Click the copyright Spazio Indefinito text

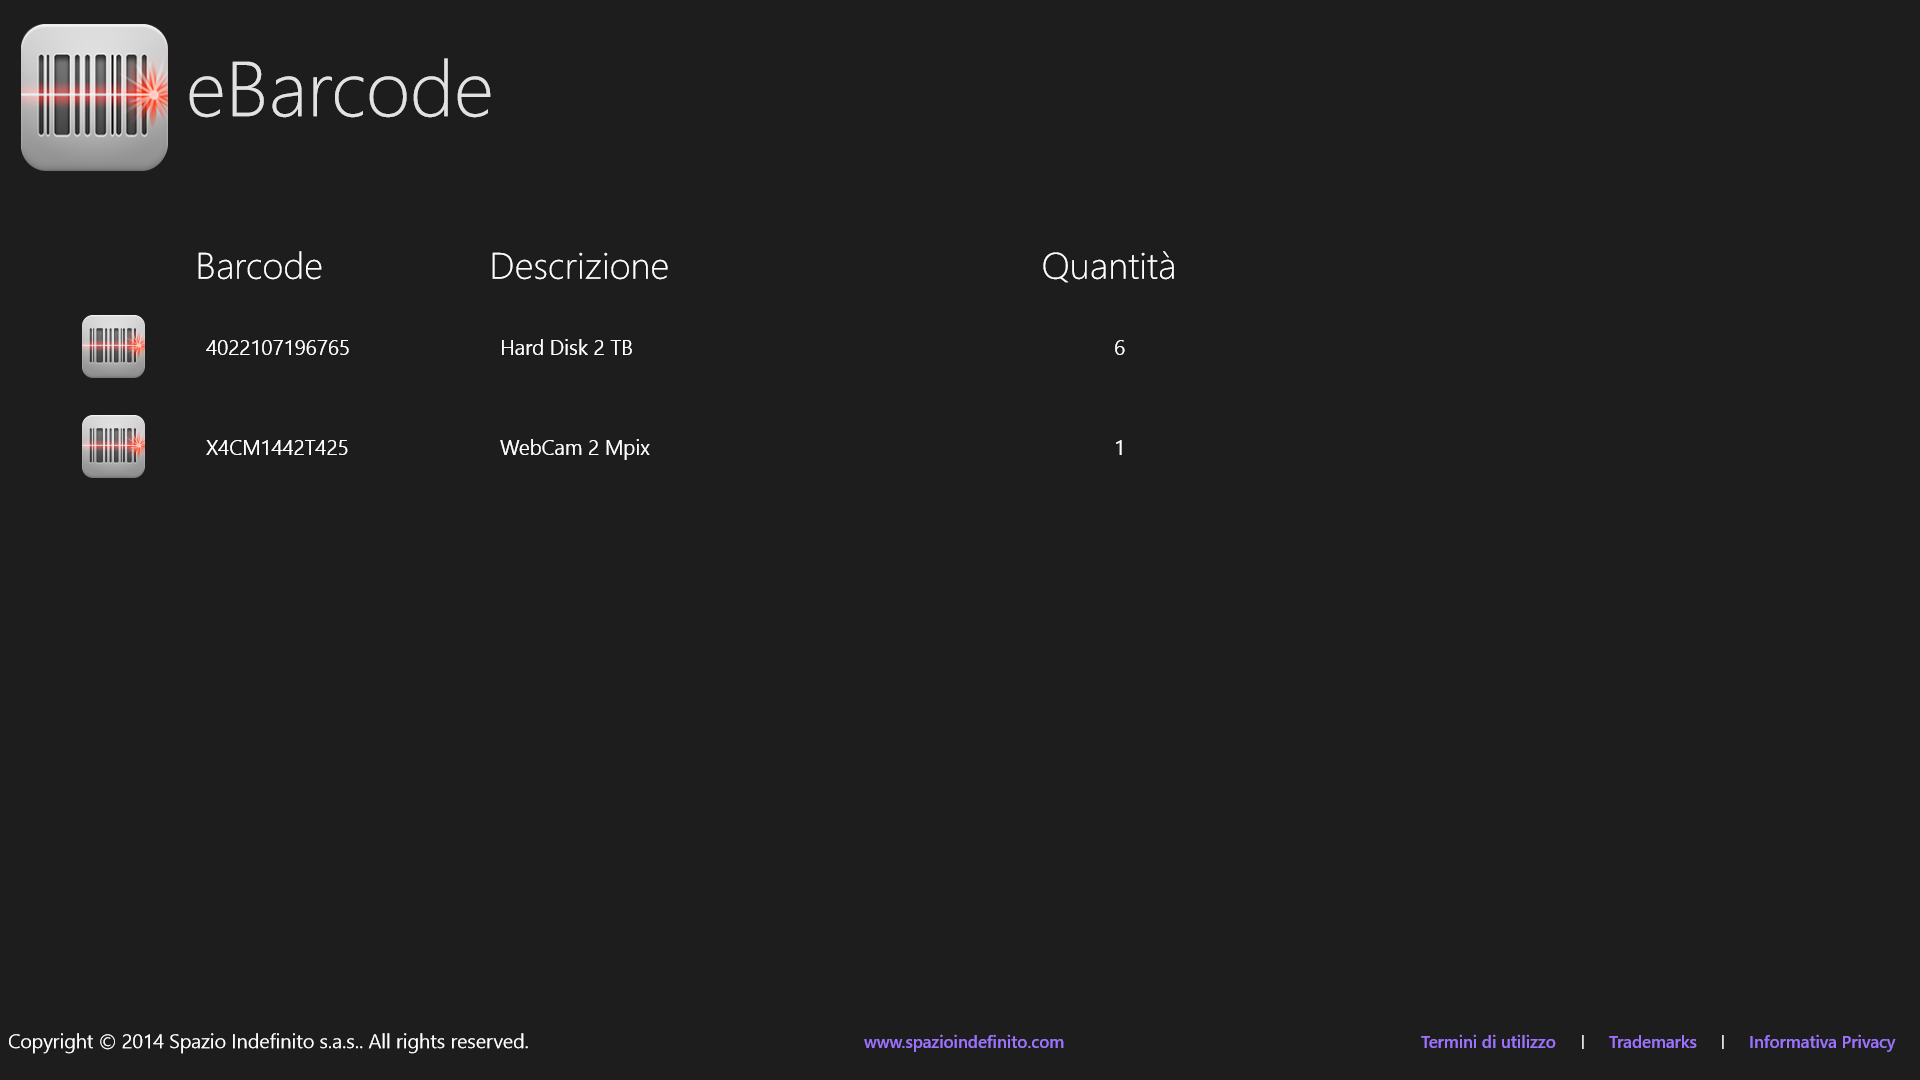point(268,1041)
